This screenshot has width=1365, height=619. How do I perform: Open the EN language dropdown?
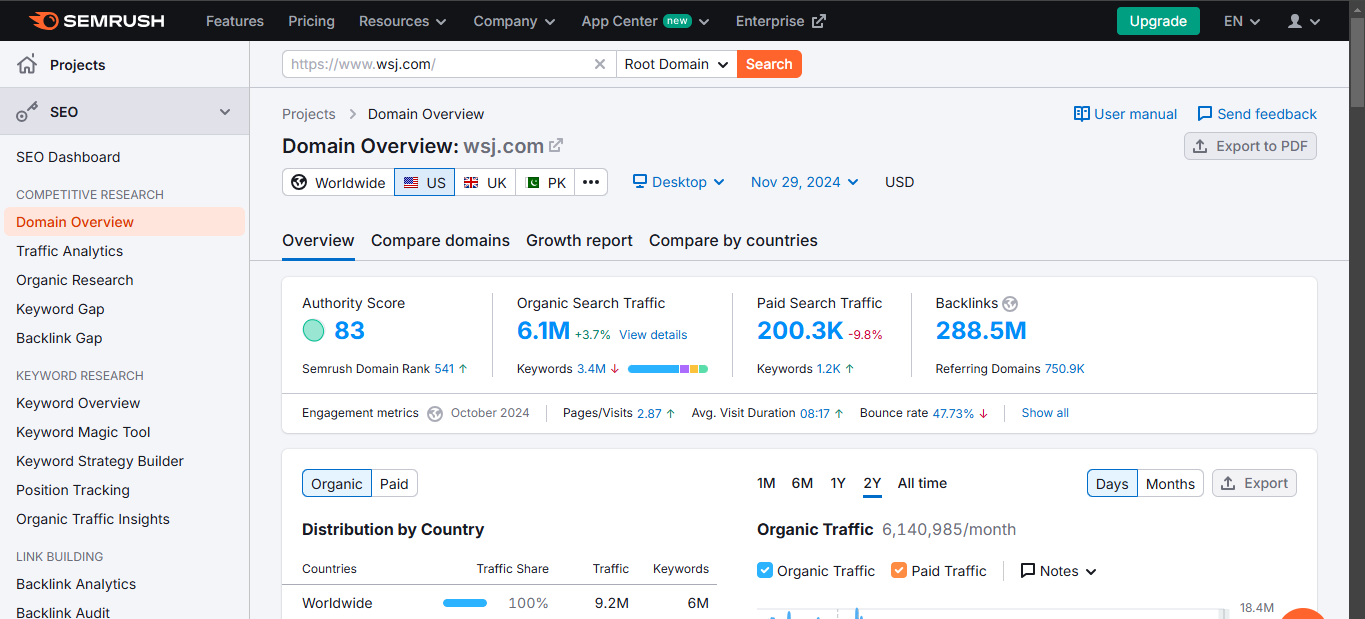click(x=1242, y=21)
